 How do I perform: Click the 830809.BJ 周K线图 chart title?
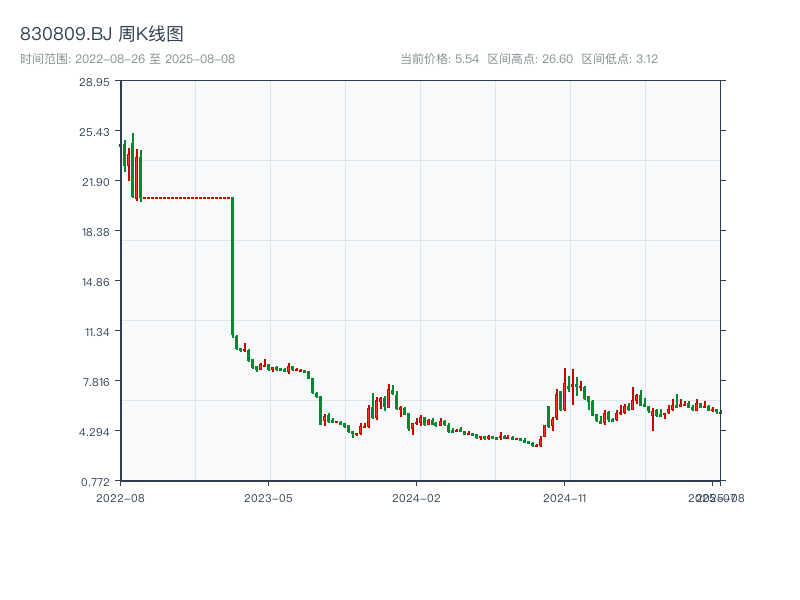pos(102,35)
